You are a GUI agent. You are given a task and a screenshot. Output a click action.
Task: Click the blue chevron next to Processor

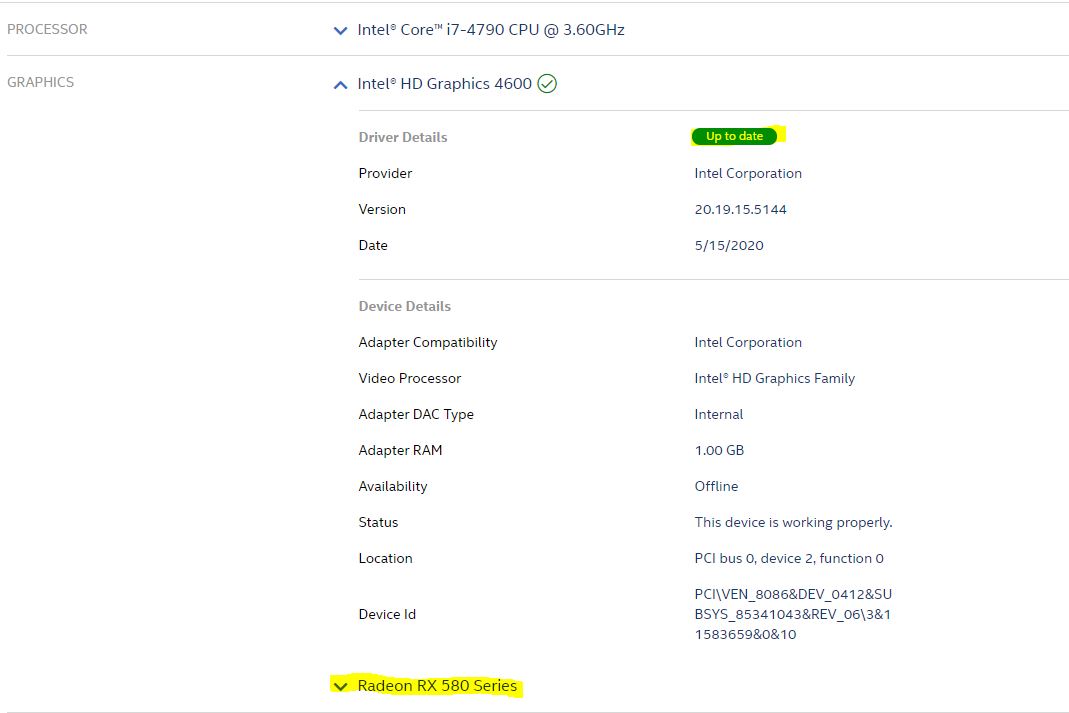click(x=340, y=30)
